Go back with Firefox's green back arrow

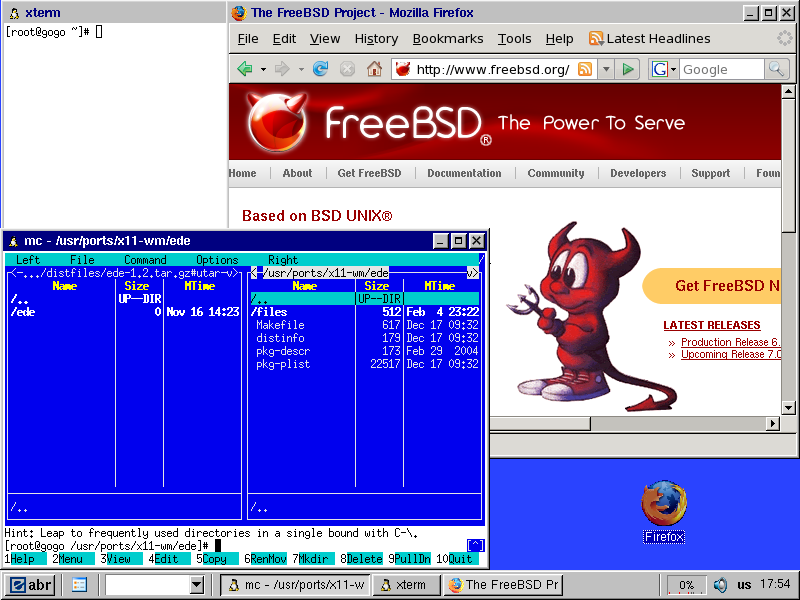point(245,68)
